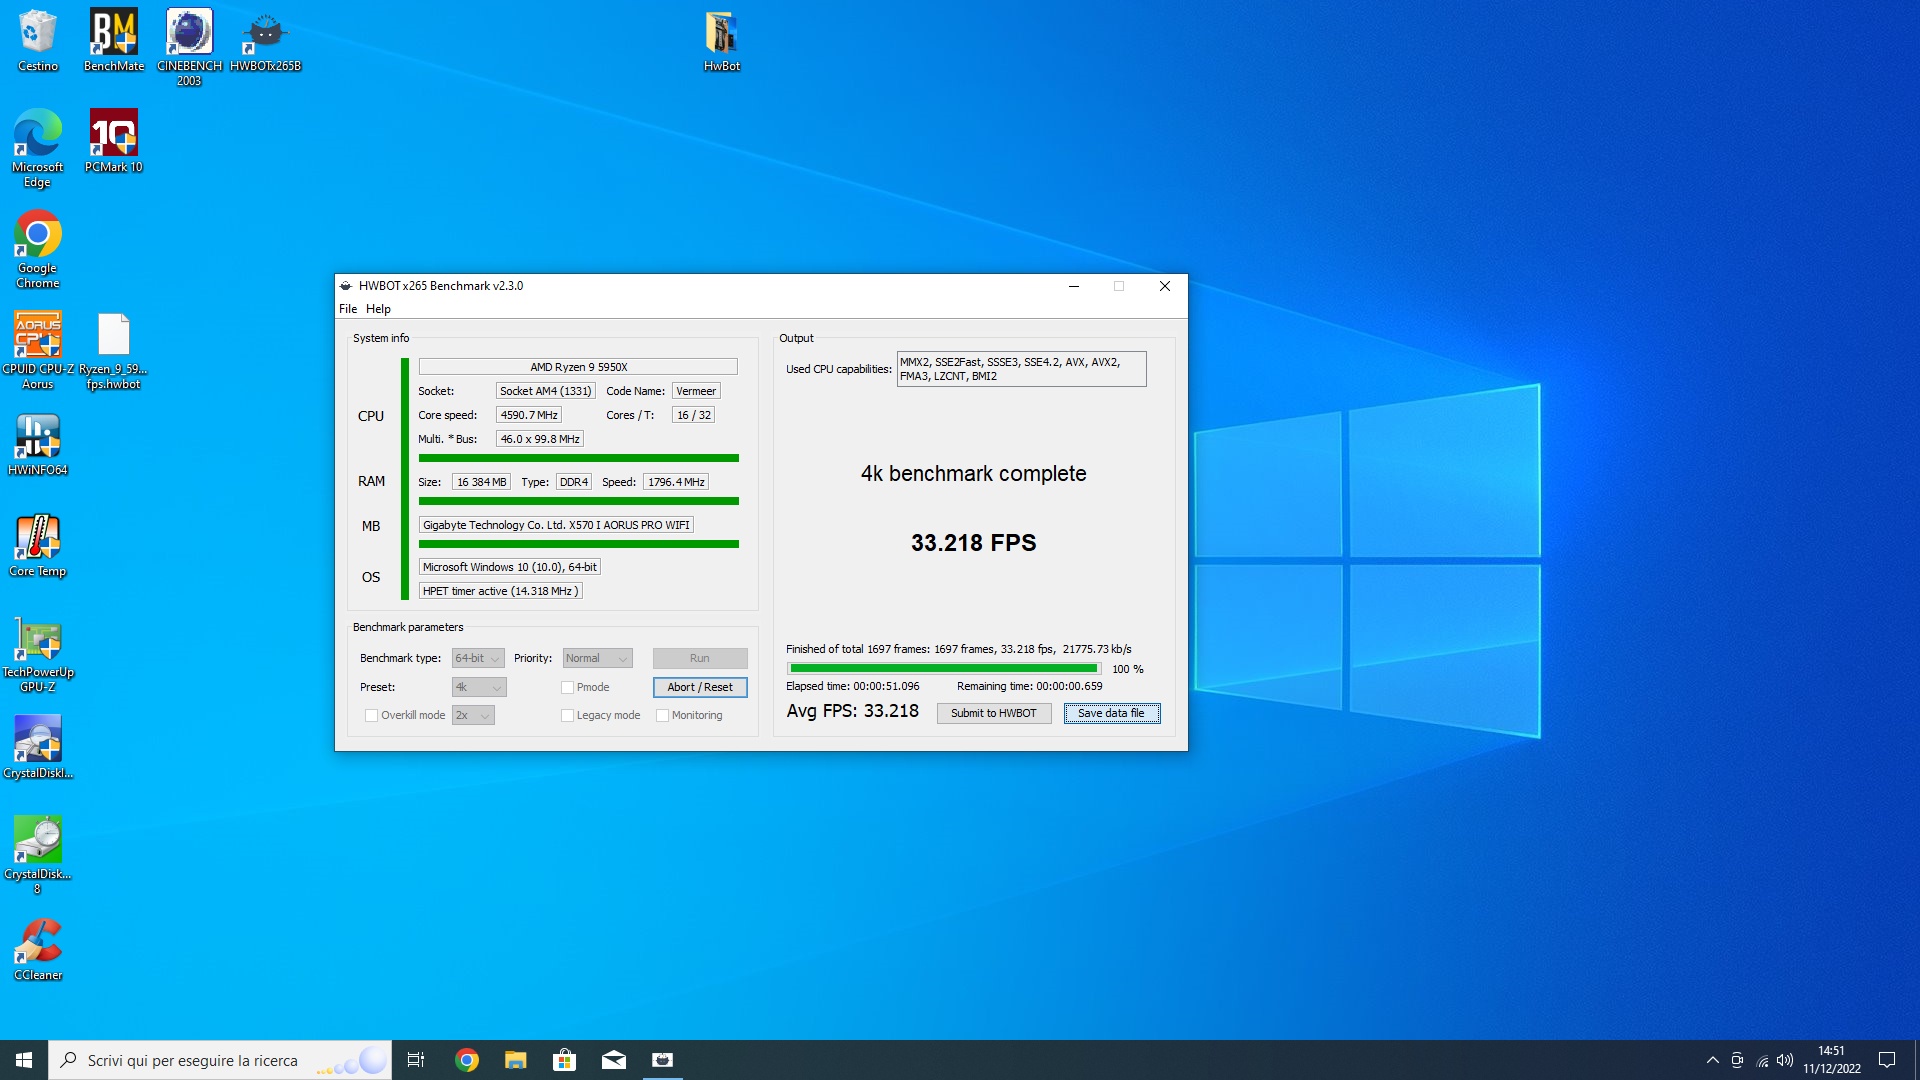The height and width of the screenshot is (1080, 1920).
Task: Open the File menu
Action: pos(348,309)
